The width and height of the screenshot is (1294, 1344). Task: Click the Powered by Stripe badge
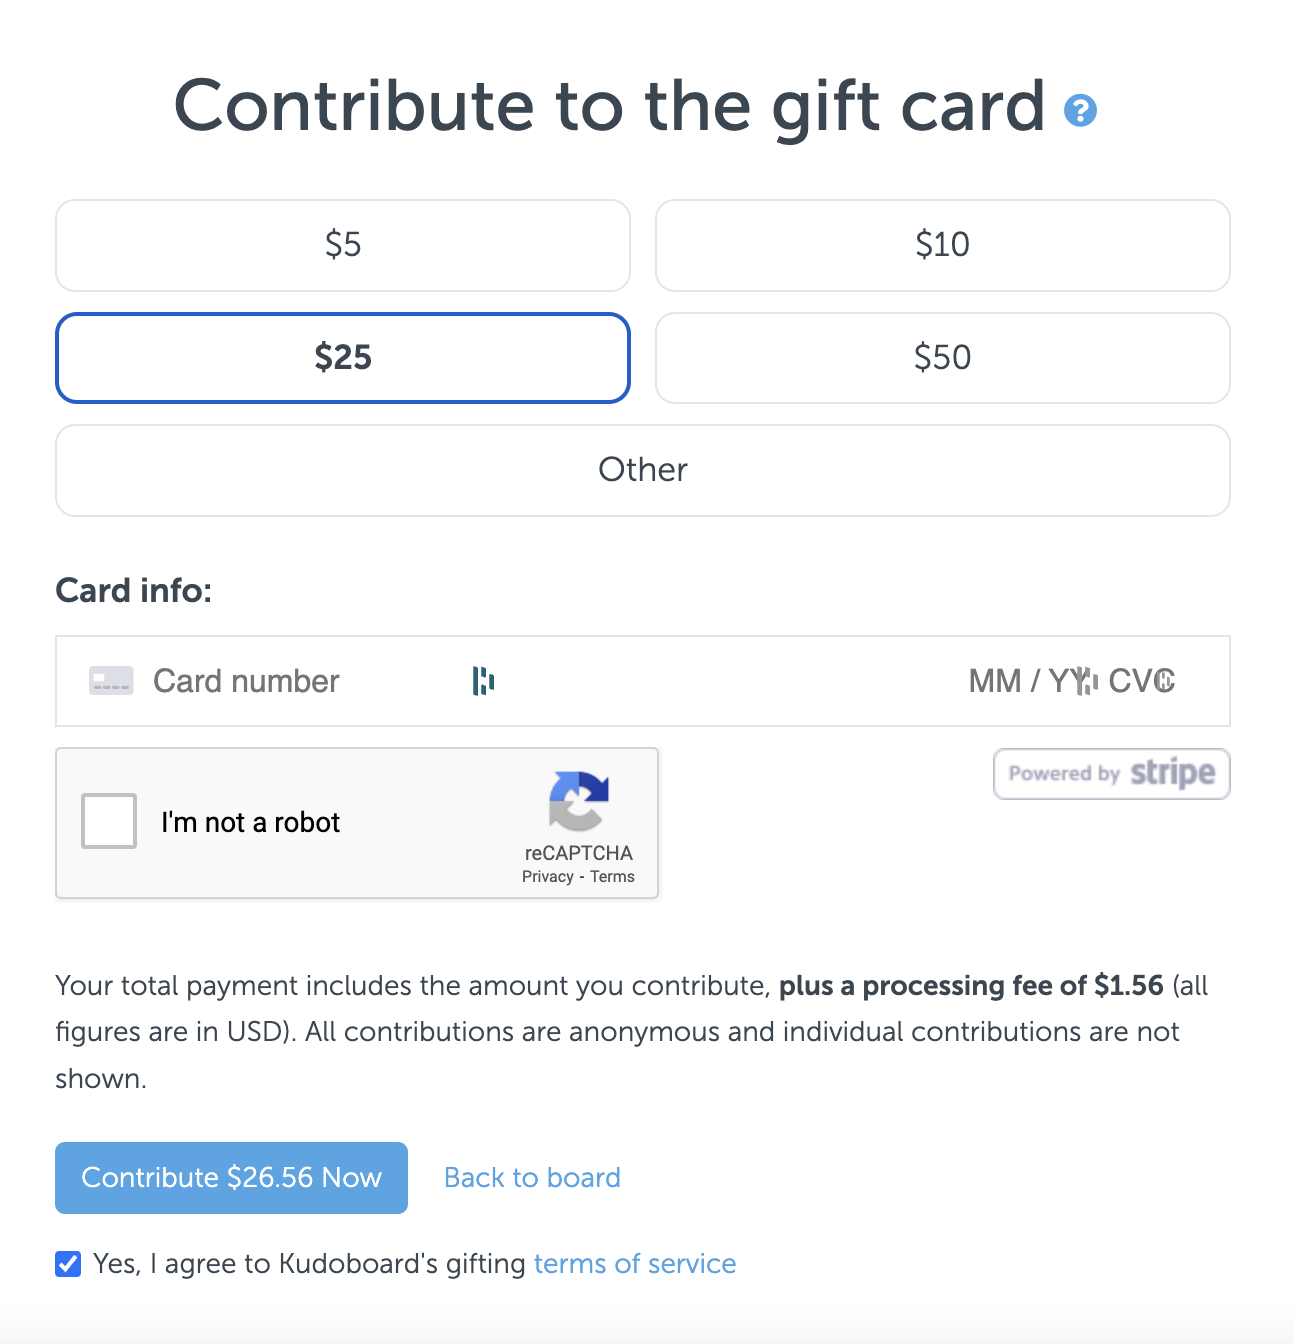1111,774
